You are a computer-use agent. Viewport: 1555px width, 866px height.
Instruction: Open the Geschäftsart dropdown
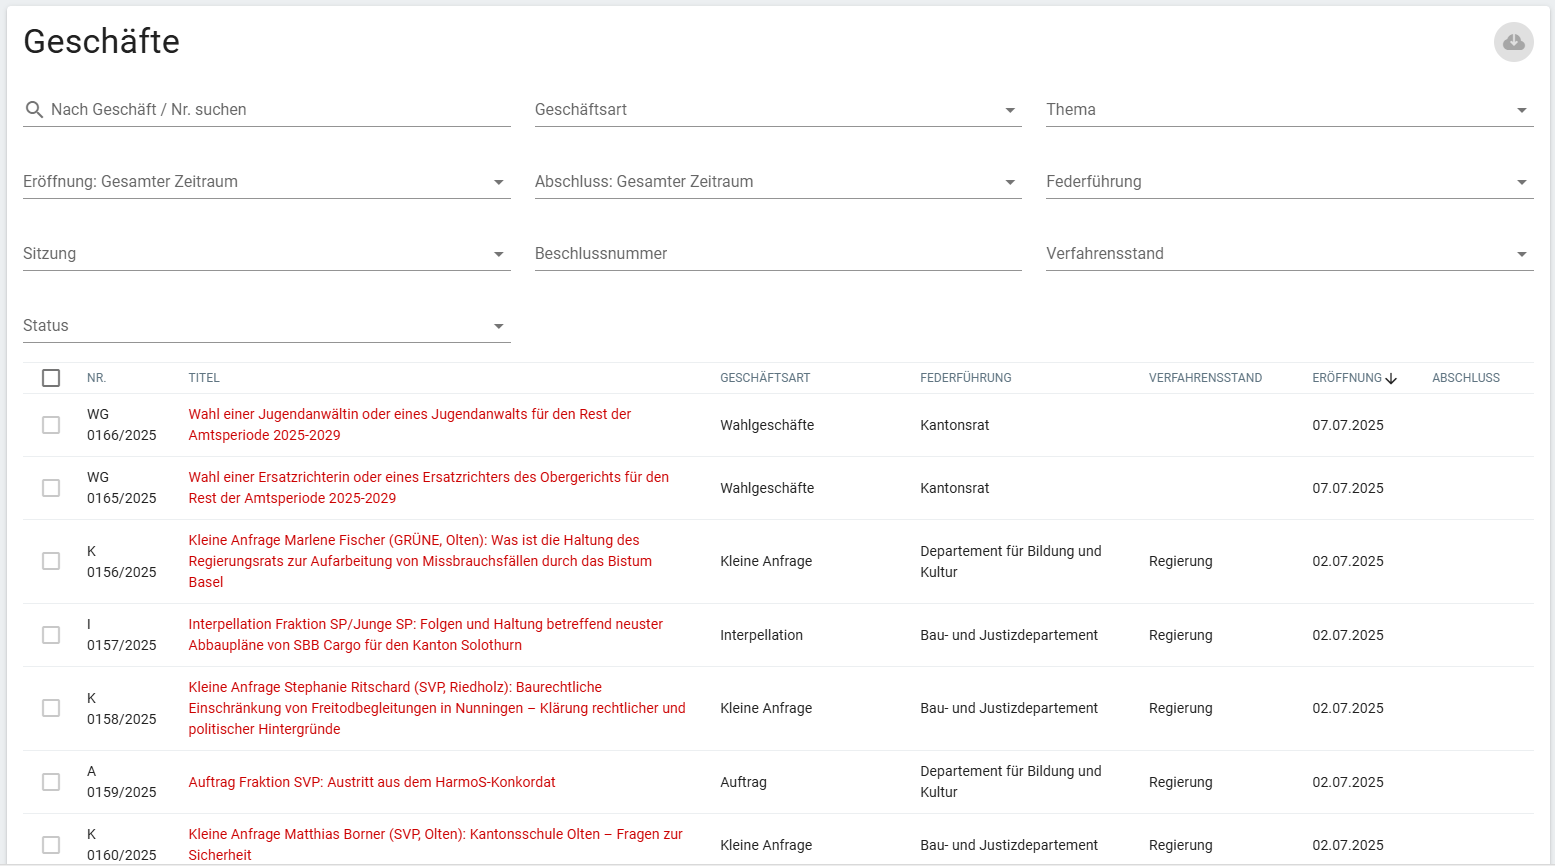[1010, 110]
